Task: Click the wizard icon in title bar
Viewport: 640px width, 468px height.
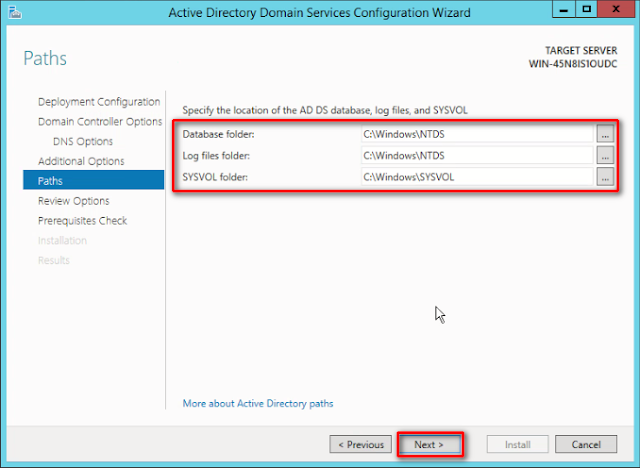Action: pyautogui.click(x=15, y=12)
